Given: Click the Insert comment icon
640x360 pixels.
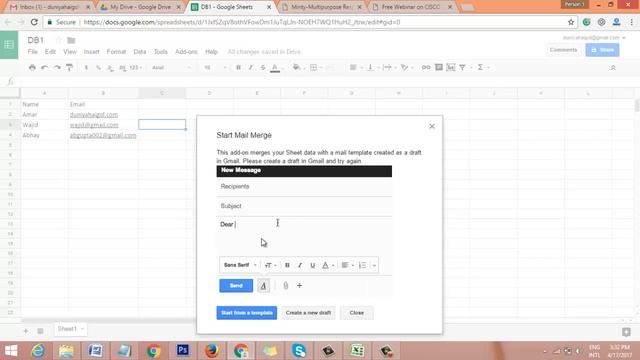Looking at the screenshot, I should tap(439, 67).
